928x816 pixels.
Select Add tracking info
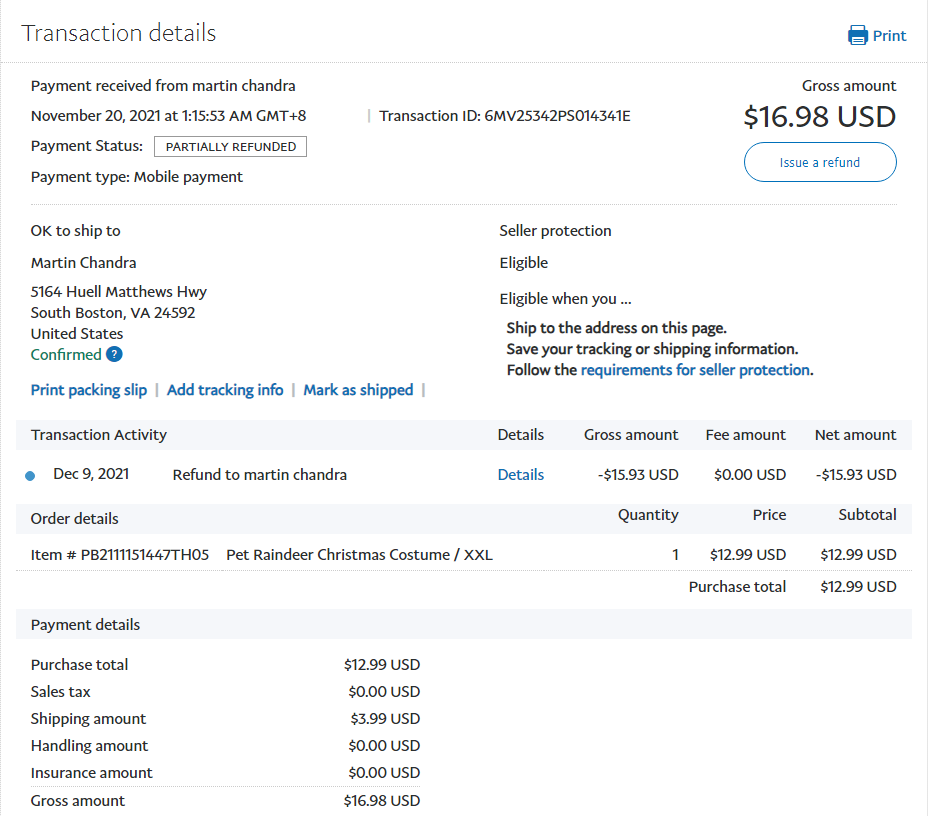tap(225, 390)
